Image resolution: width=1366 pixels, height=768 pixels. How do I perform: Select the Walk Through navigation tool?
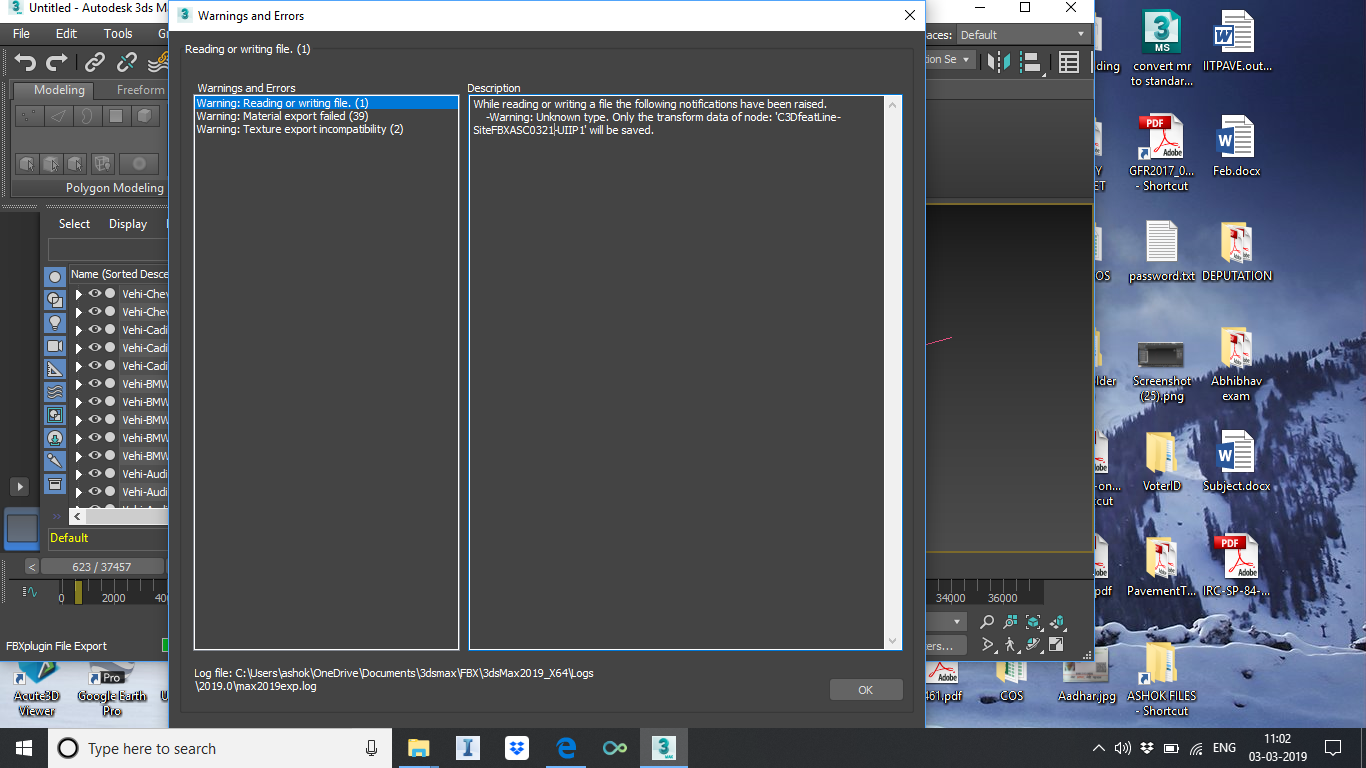(1011, 645)
